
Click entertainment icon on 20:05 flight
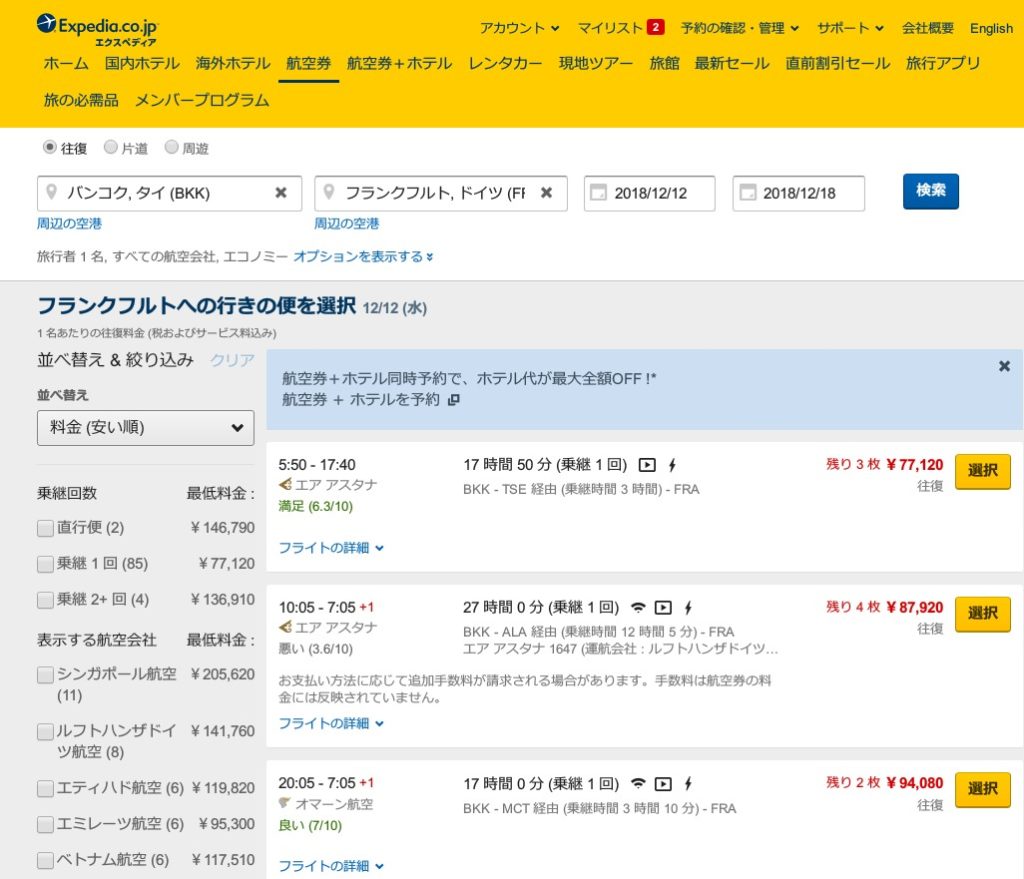click(x=663, y=784)
